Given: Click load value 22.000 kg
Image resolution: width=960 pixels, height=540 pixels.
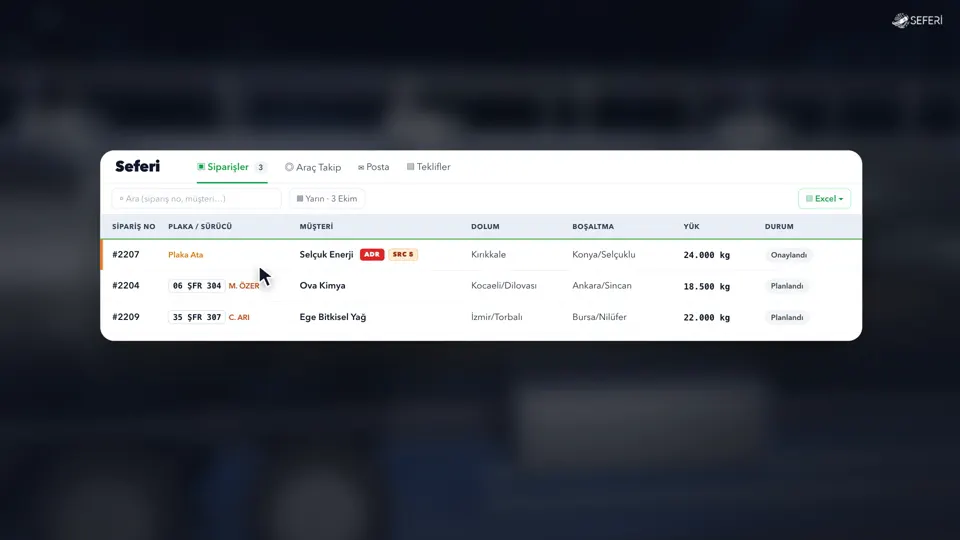Looking at the screenshot, I should (707, 318).
